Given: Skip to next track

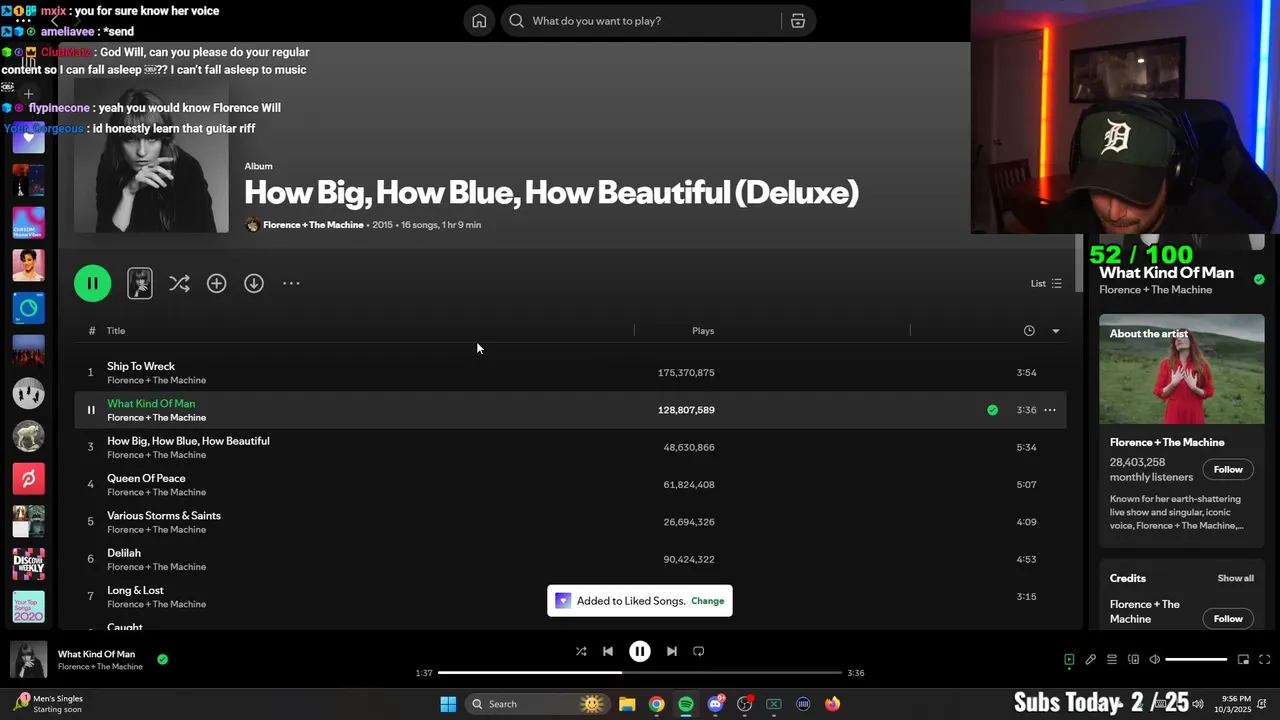Looking at the screenshot, I should pyautogui.click(x=672, y=651).
